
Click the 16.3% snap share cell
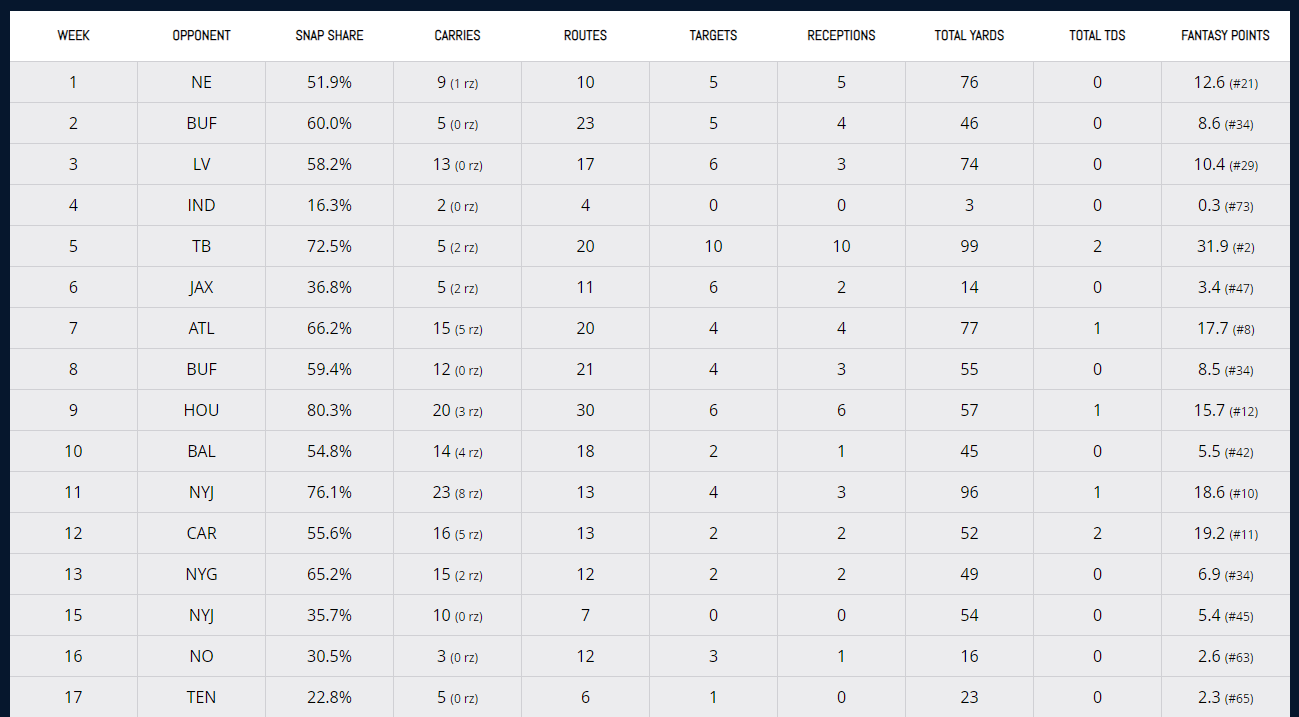tap(329, 205)
